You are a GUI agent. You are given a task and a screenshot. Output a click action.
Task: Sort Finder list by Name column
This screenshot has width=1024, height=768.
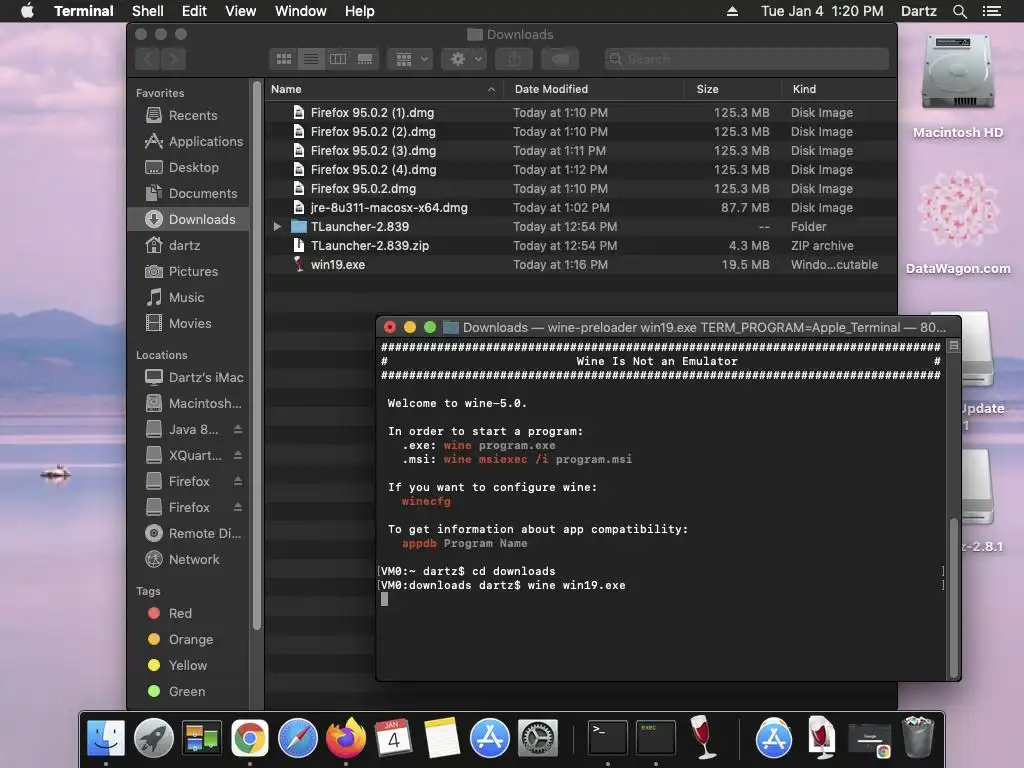tap(384, 89)
